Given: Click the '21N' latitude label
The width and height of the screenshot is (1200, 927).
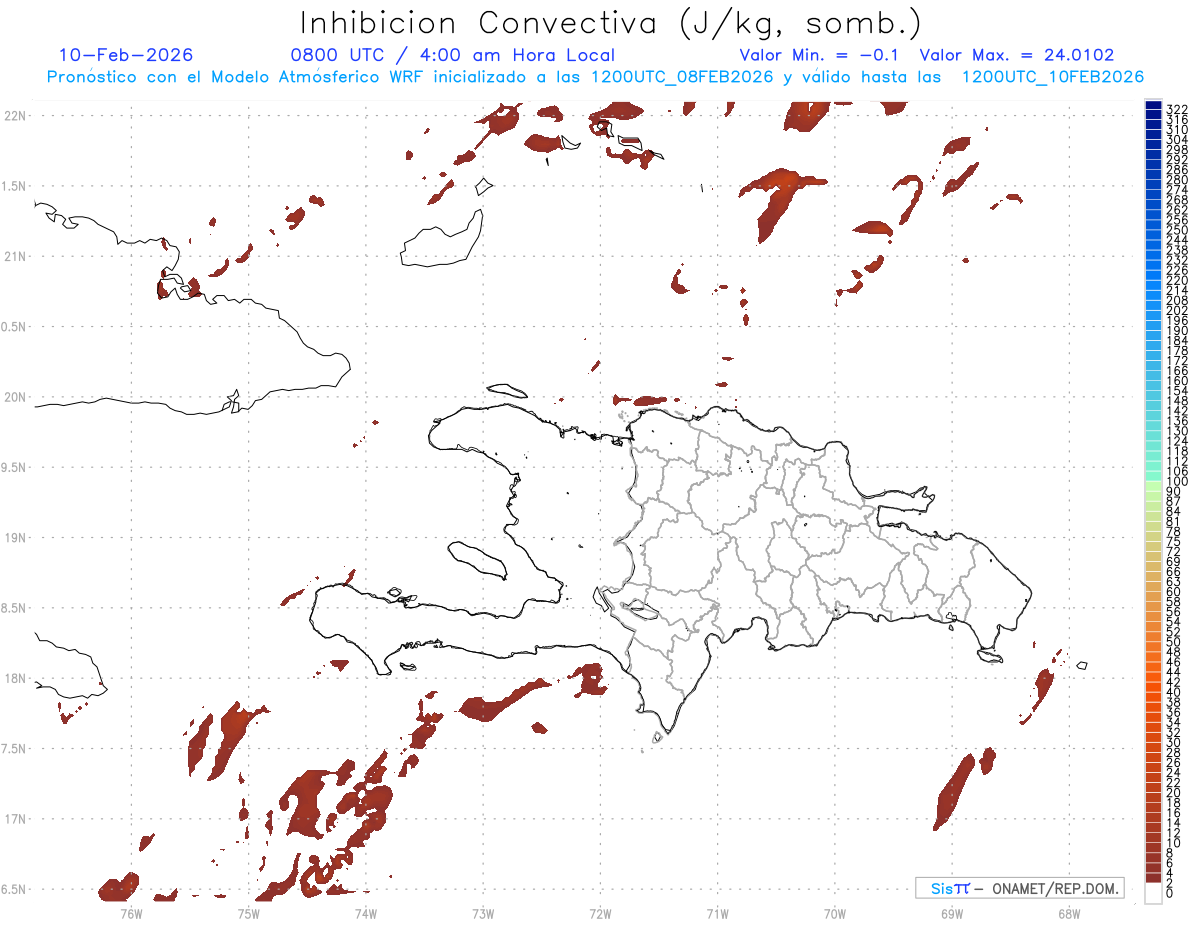Looking at the screenshot, I should coord(15,256).
